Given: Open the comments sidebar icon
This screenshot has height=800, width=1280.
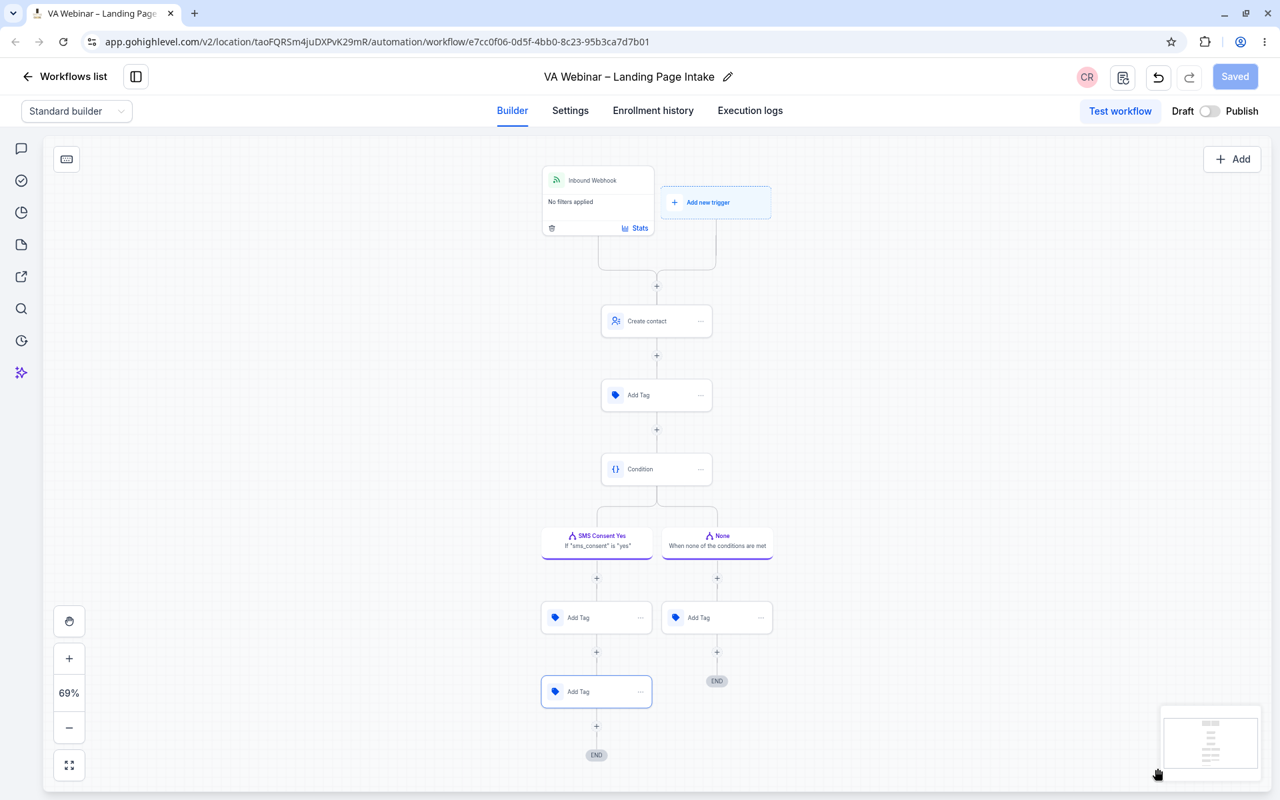Looking at the screenshot, I should pyautogui.click(x=21, y=149).
